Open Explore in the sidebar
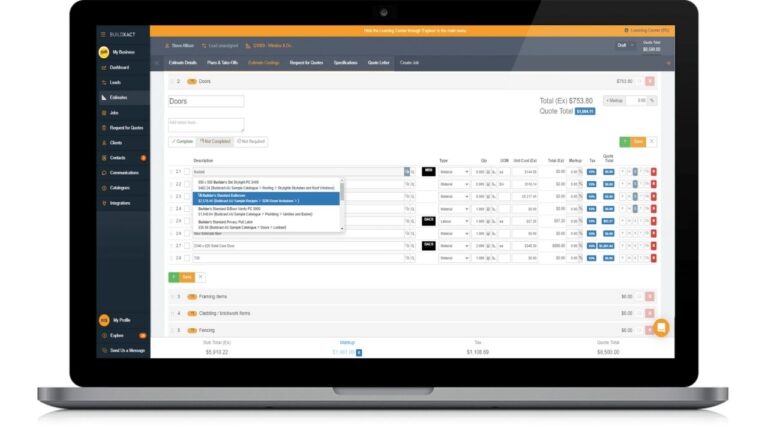 coord(117,336)
